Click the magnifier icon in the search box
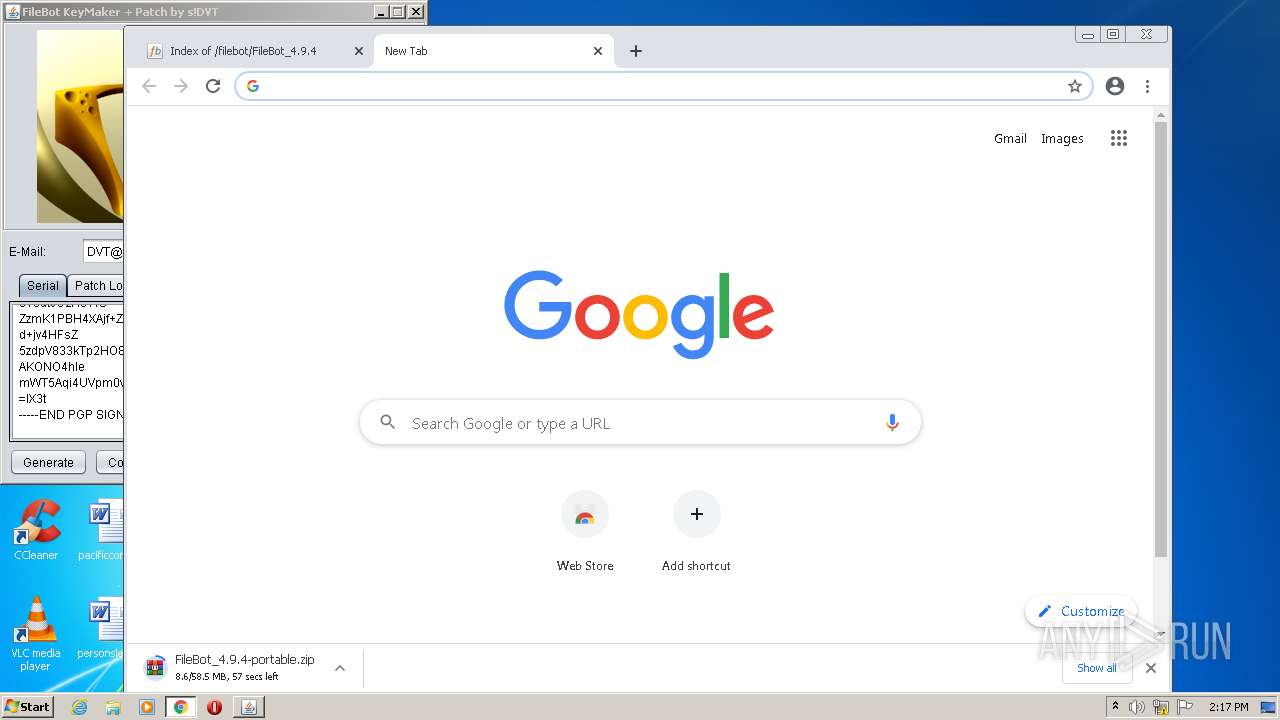Viewport: 1280px width, 720px height. 387,423
